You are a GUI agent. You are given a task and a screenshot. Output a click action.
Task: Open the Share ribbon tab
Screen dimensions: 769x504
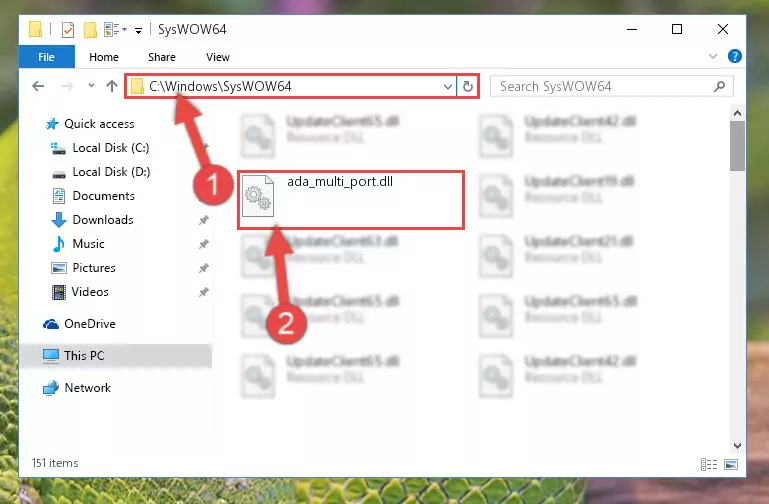pos(162,57)
